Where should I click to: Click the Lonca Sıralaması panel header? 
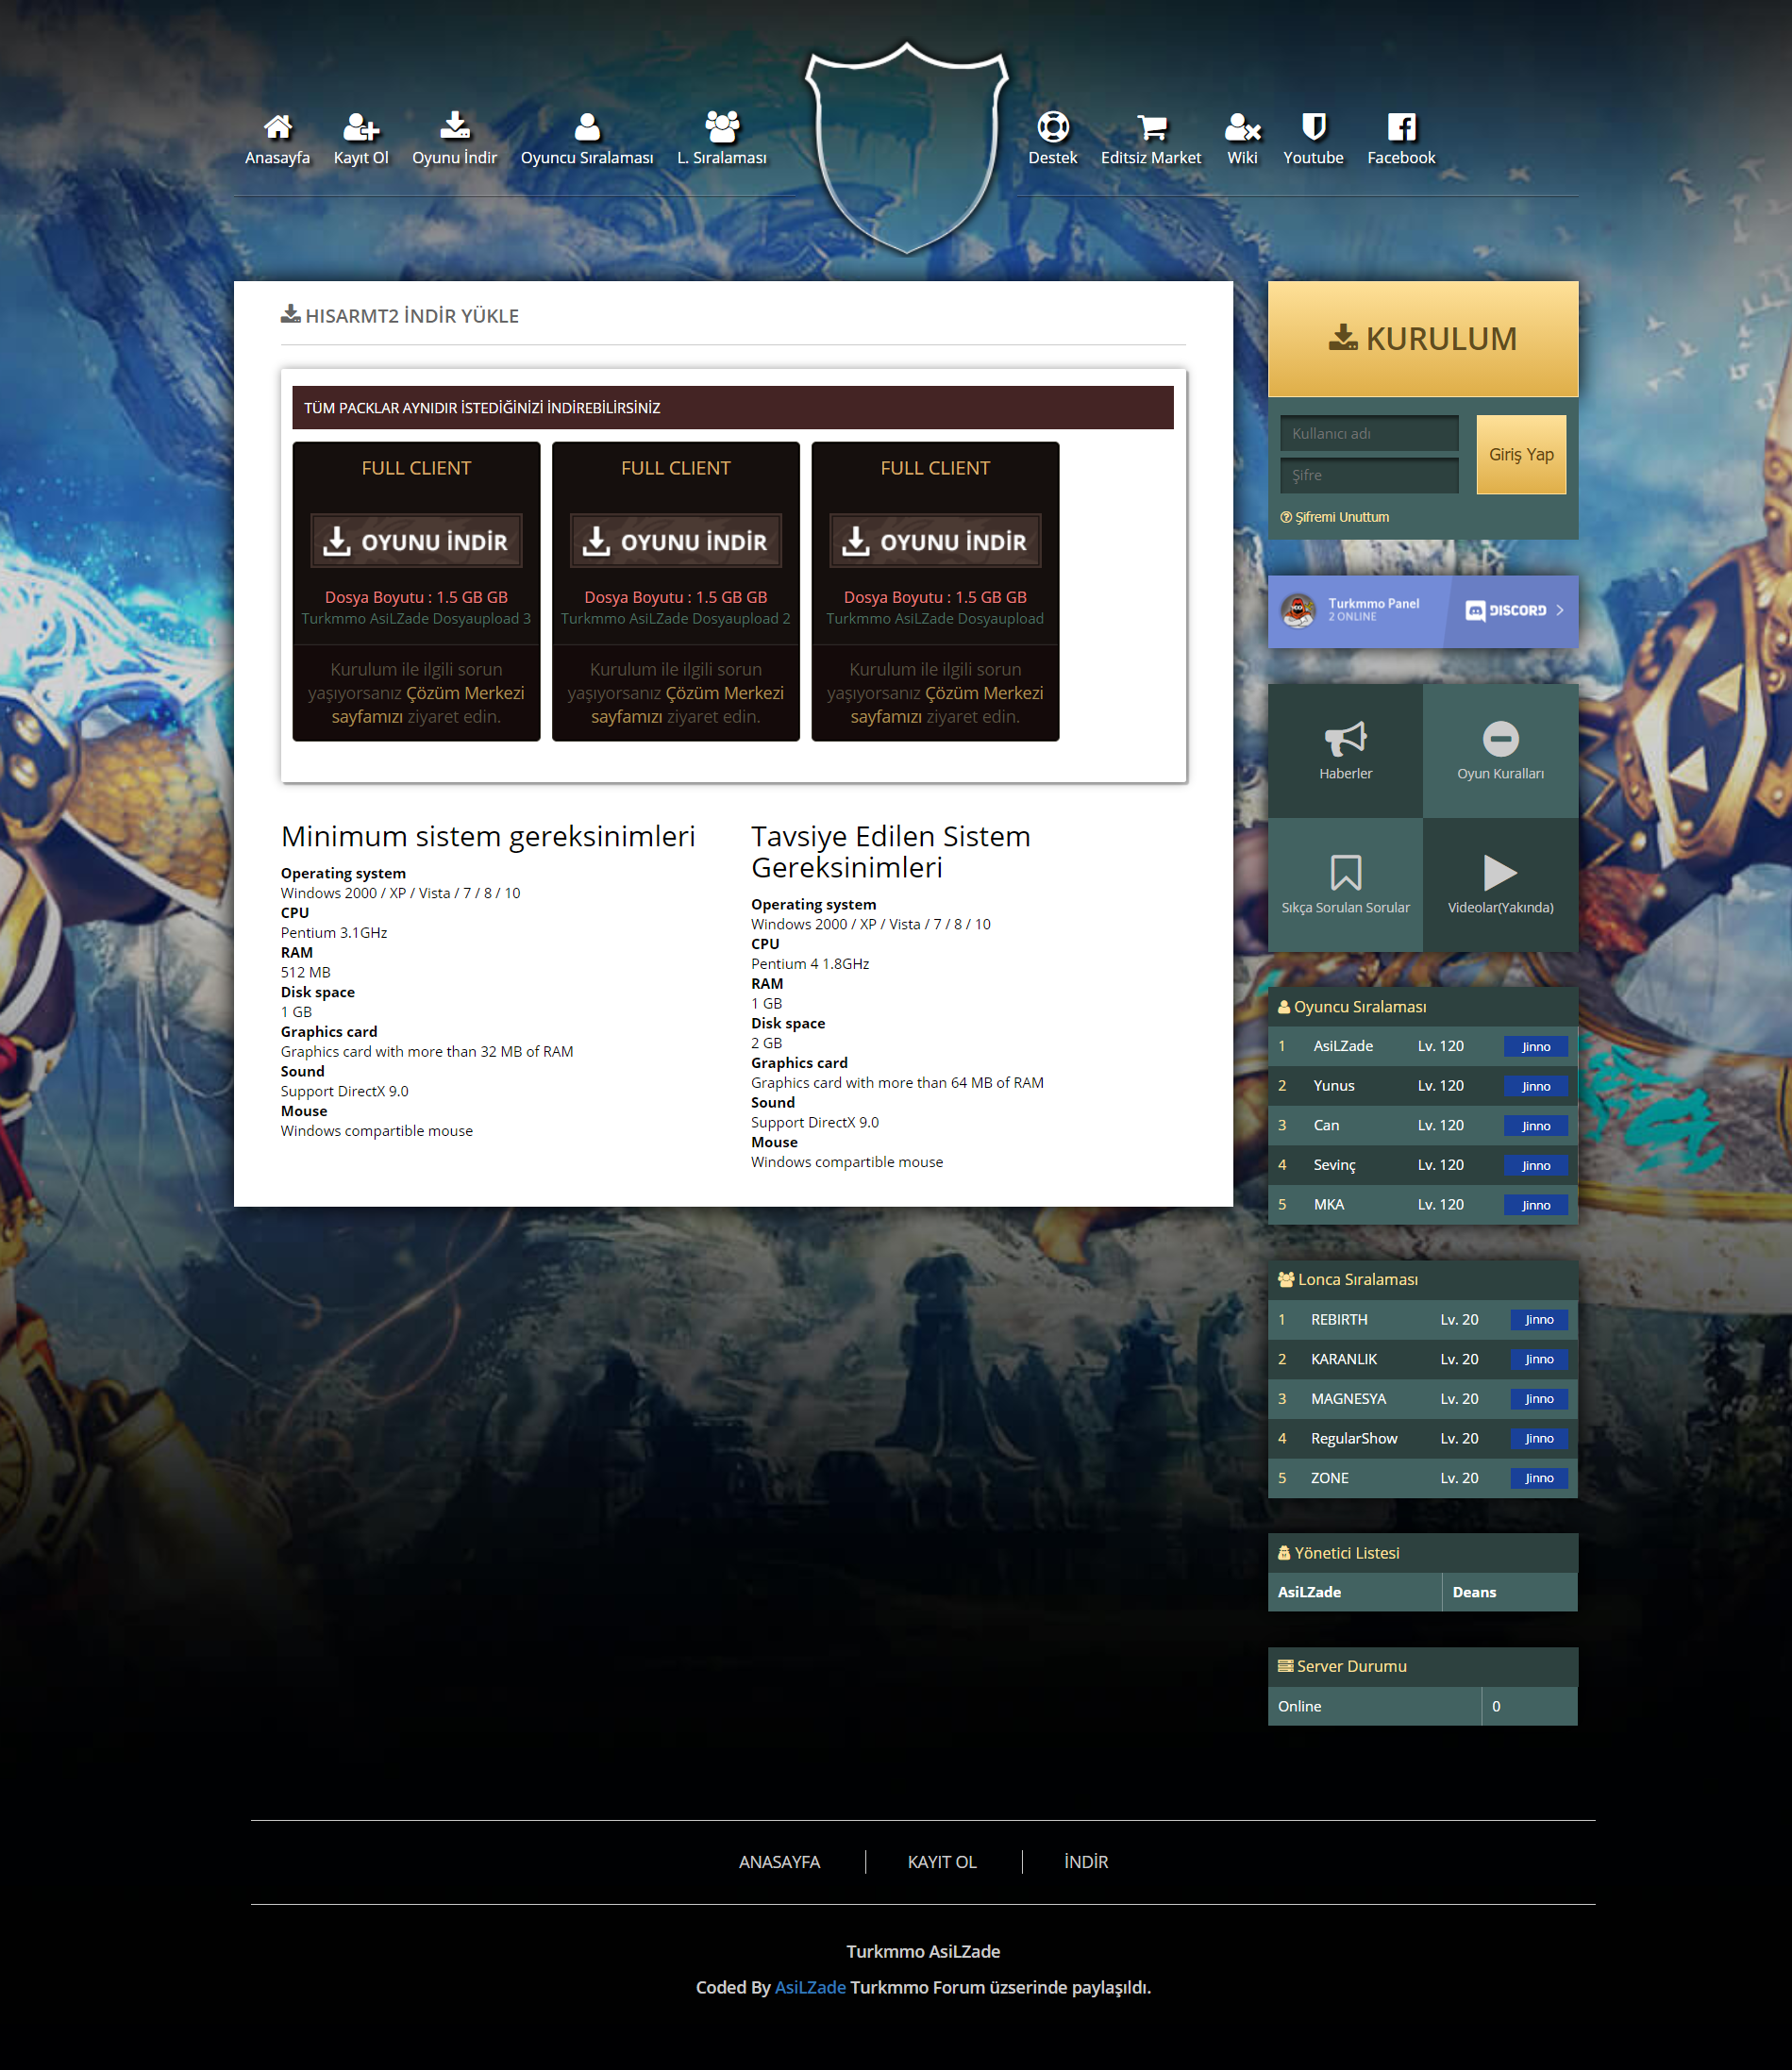coord(1423,1279)
